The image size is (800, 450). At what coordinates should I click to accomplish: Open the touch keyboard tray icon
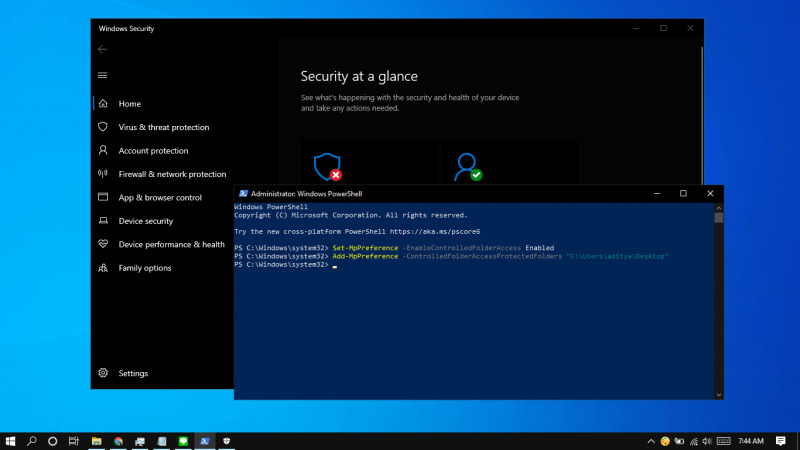click(x=723, y=441)
